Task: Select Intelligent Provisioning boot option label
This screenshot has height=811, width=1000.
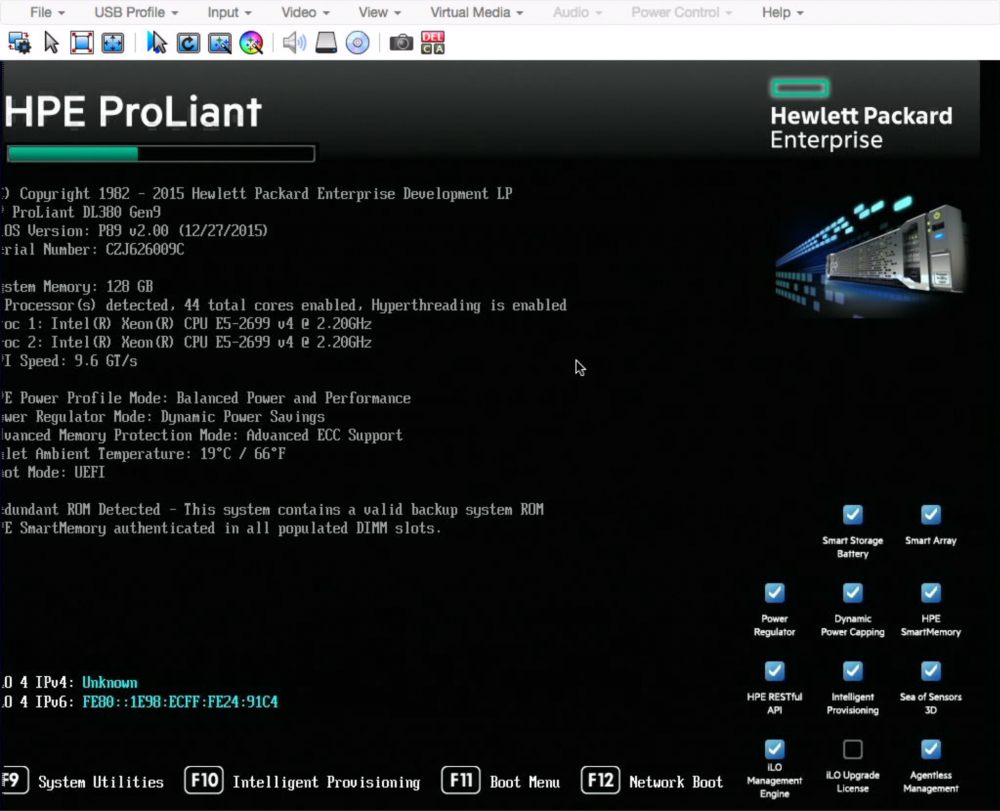Action: click(326, 782)
